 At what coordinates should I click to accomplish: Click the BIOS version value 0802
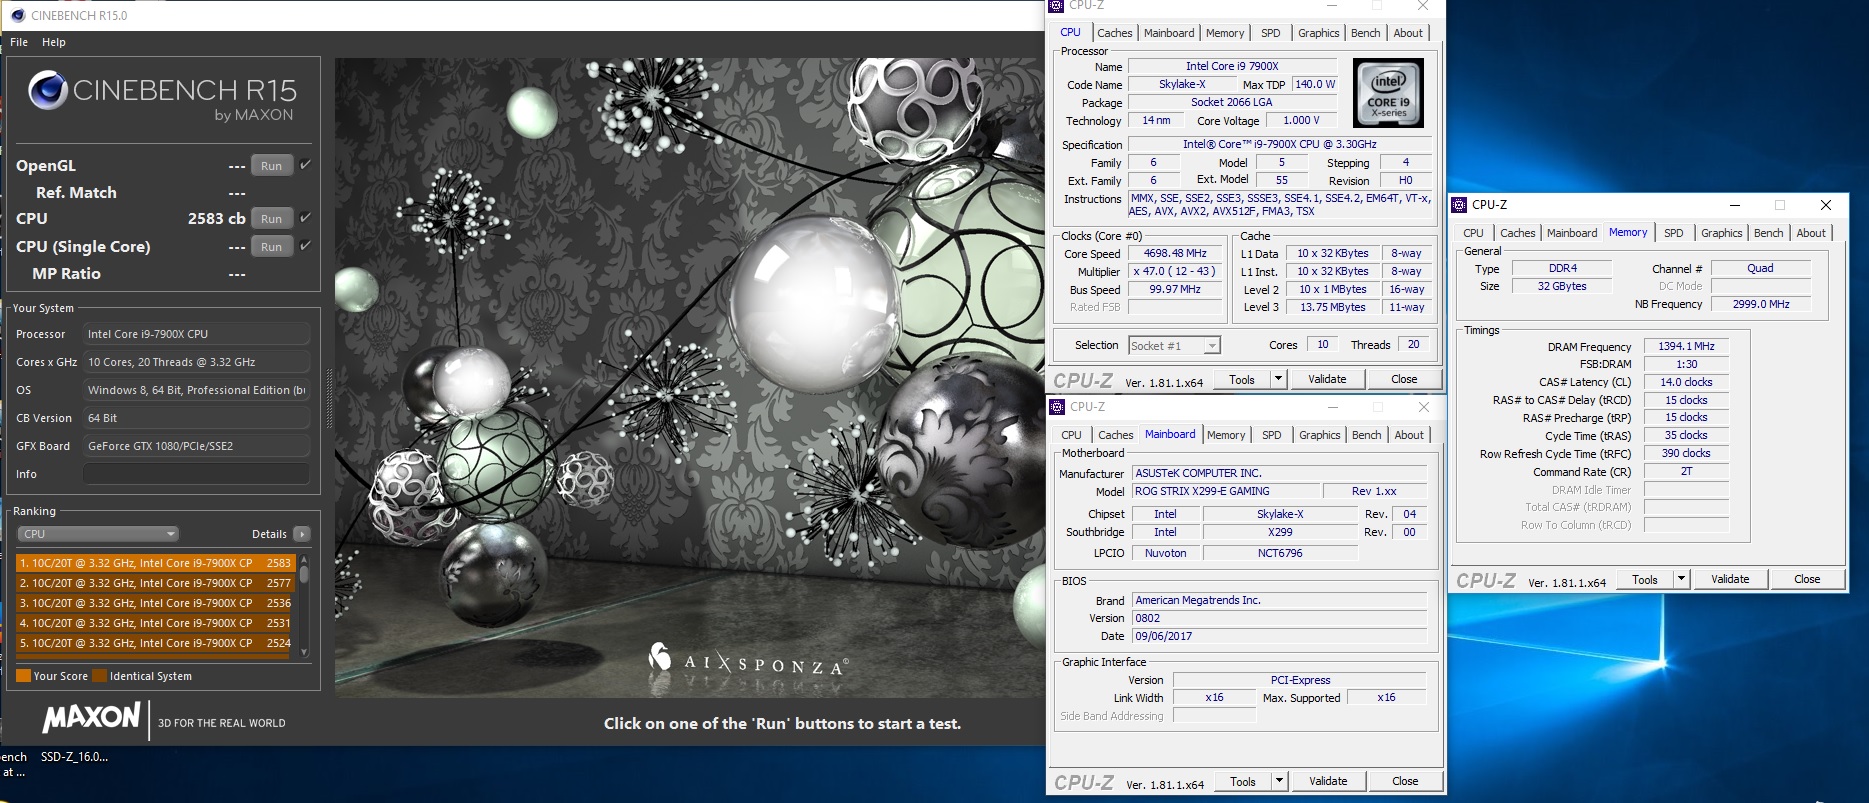[x=1279, y=619]
